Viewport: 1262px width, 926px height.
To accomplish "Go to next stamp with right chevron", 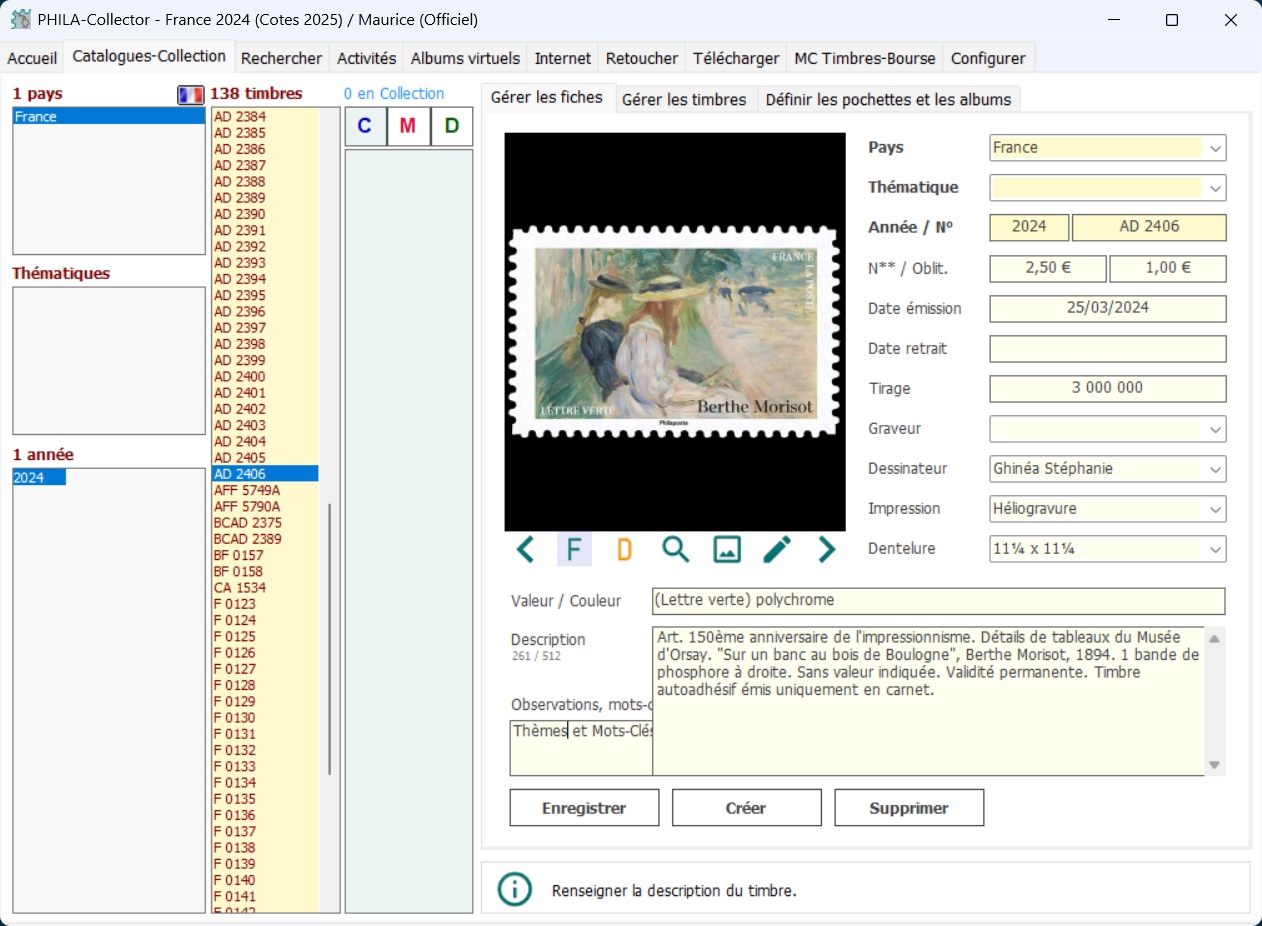I will (x=826, y=549).
